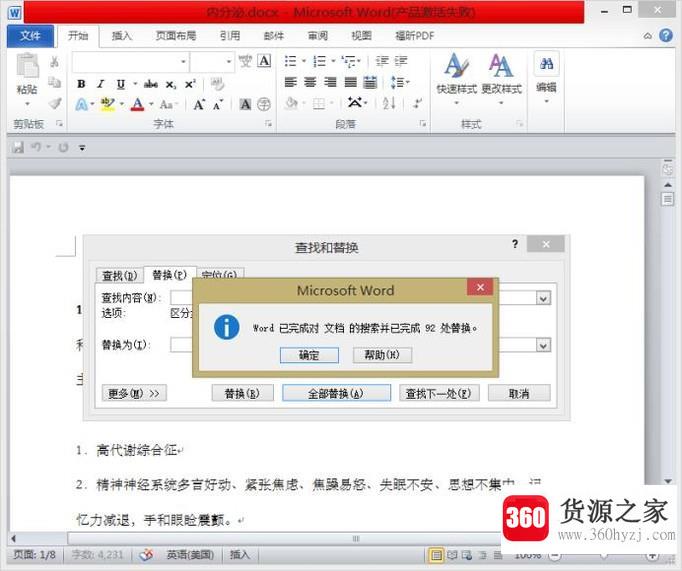This screenshot has height=571, width=682.
Task: Apply the red font color button
Action: click(137, 104)
